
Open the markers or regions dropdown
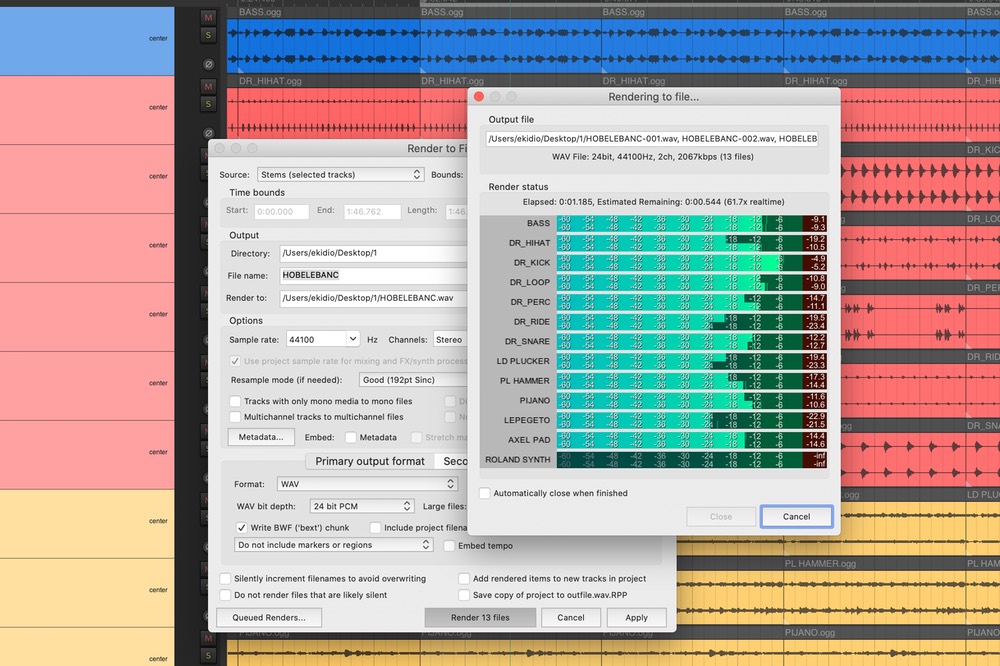click(334, 545)
